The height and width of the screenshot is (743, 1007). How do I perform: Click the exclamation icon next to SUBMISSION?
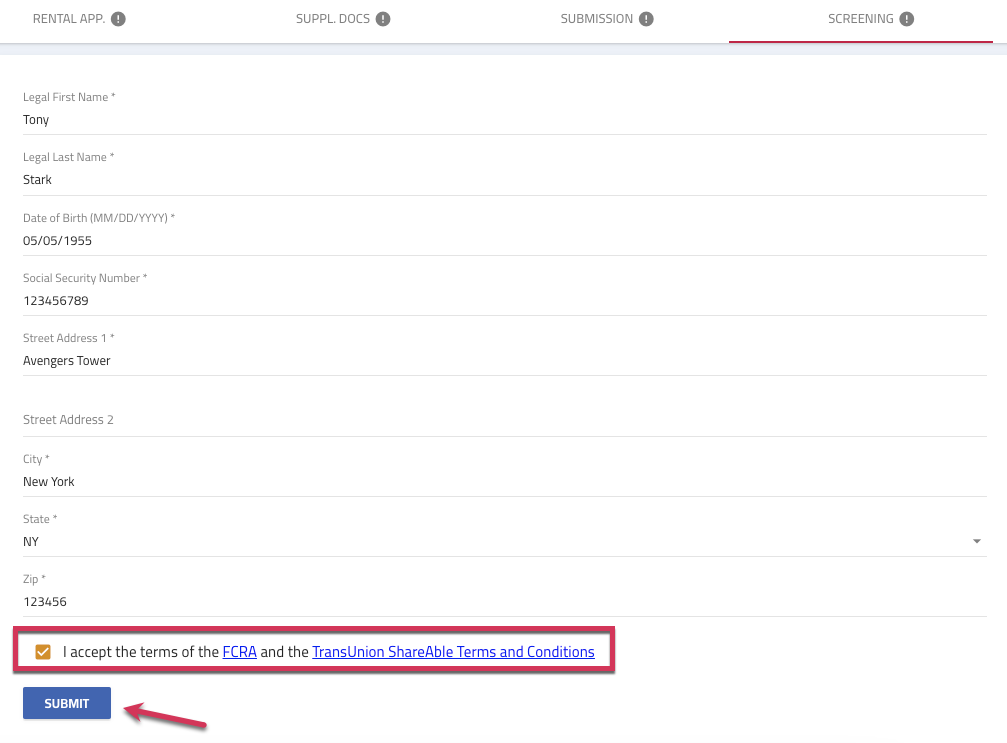646,19
